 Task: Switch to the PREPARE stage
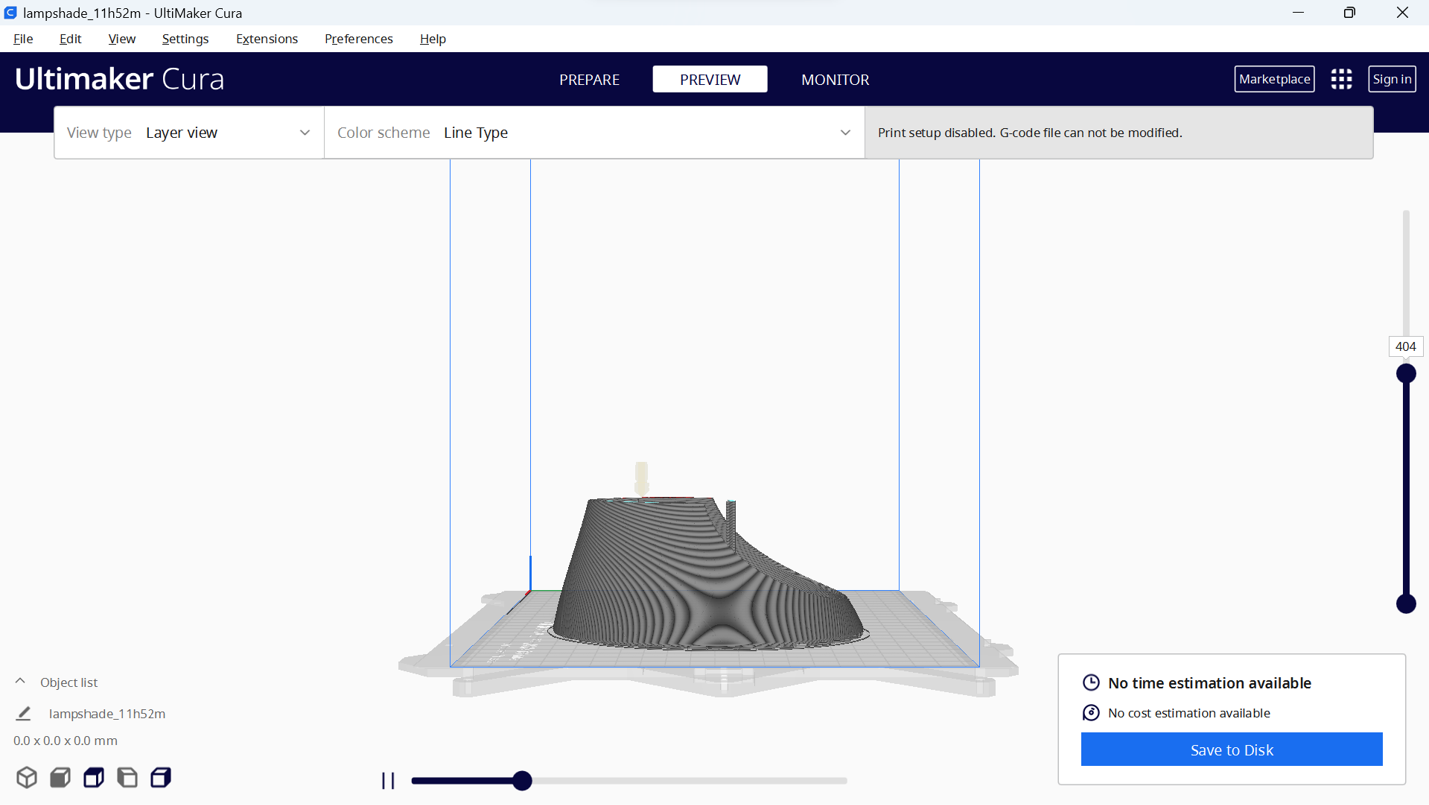(x=589, y=79)
